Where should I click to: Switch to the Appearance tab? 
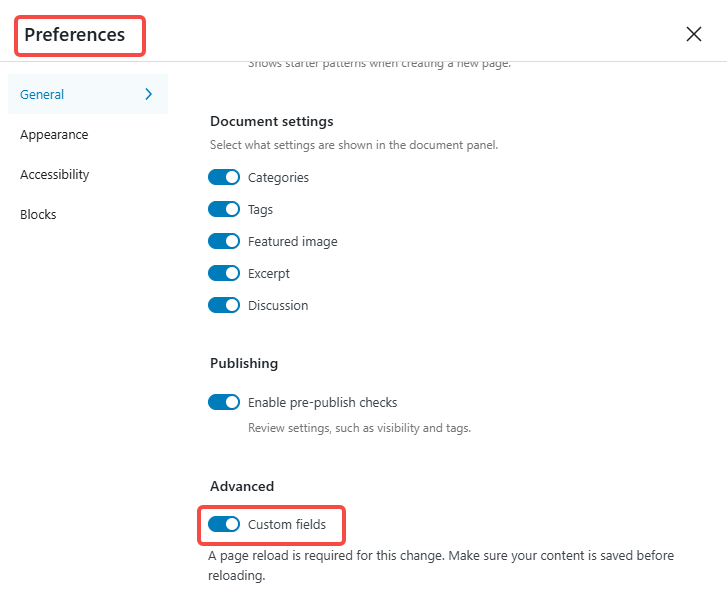(54, 134)
